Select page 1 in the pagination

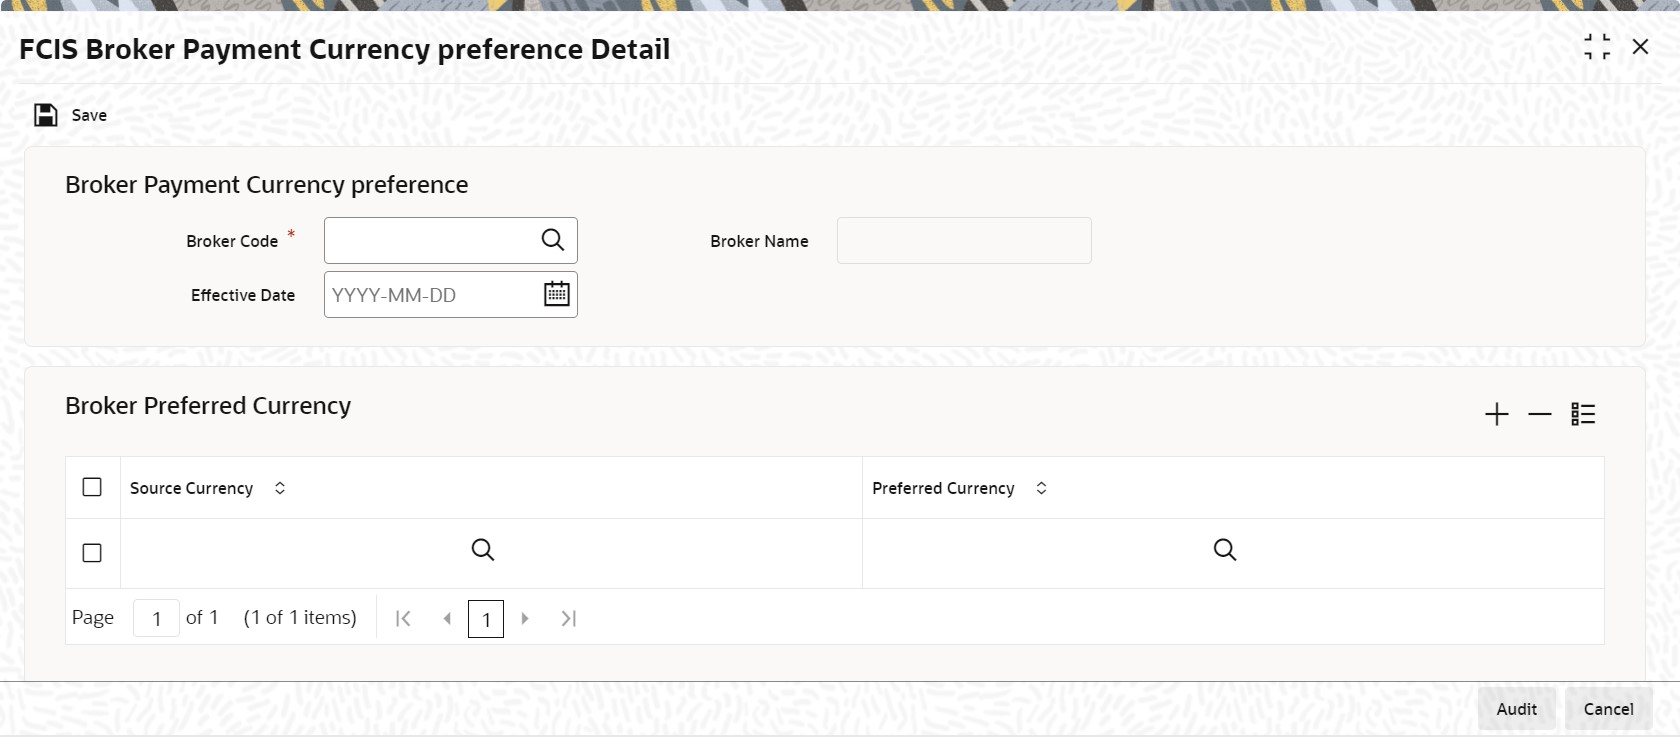[486, 619]
